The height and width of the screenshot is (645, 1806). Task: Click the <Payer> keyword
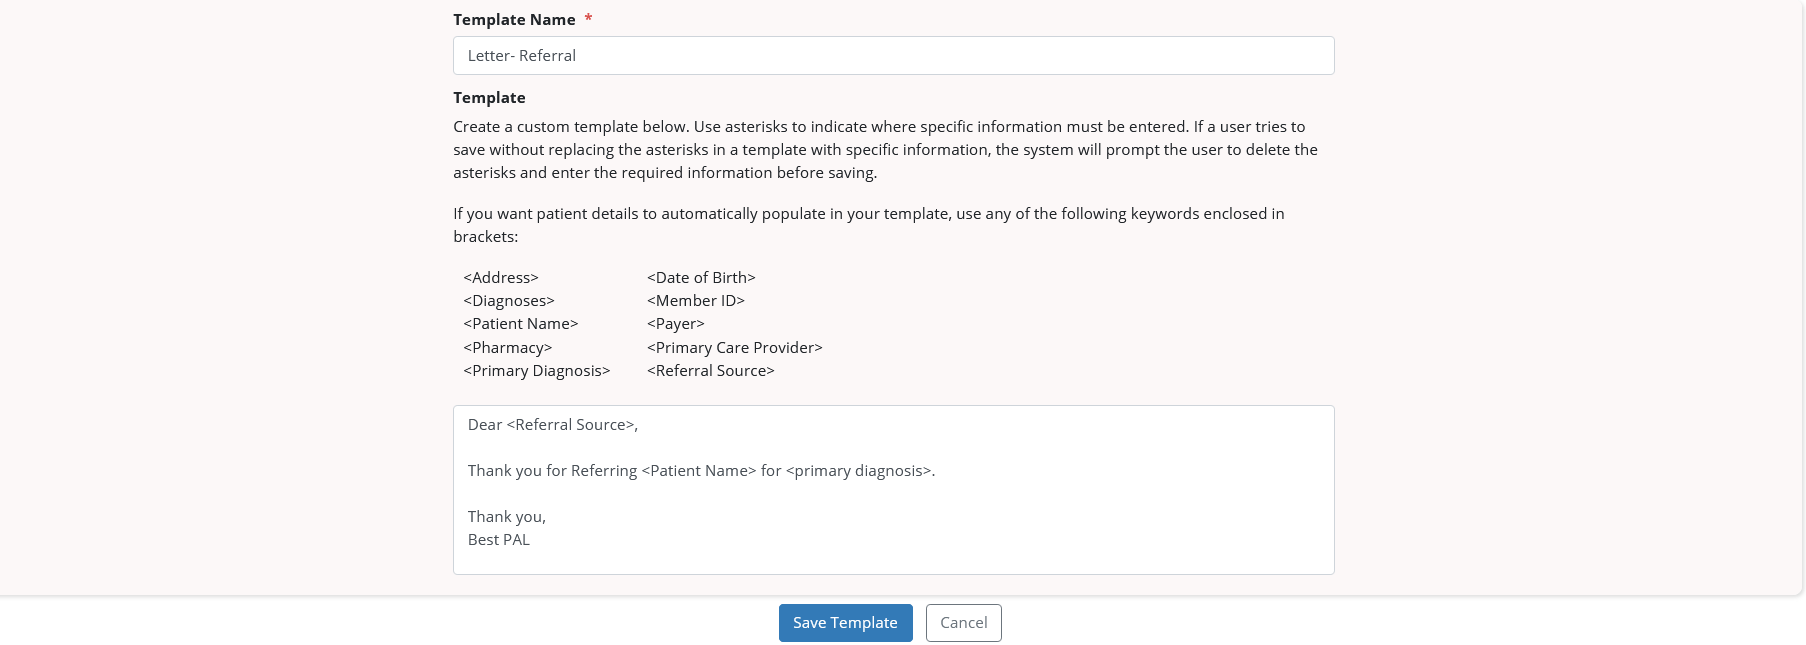click(x=676, y=324)
